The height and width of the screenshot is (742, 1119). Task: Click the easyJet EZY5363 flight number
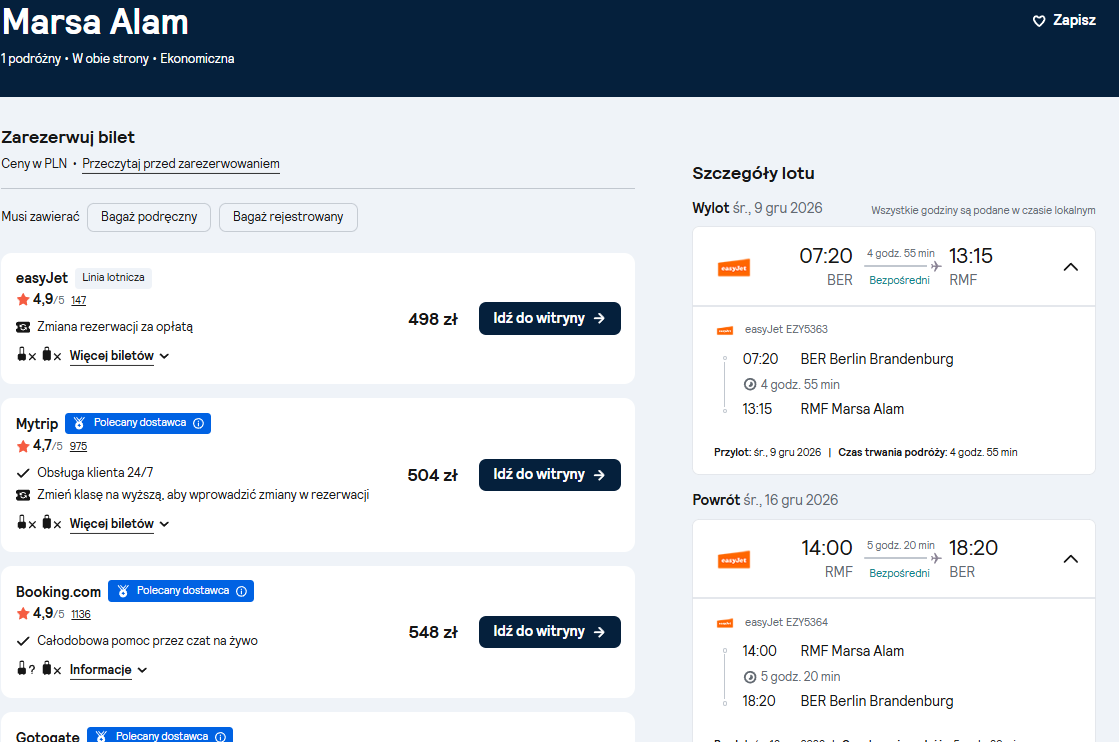click(786, 330)
